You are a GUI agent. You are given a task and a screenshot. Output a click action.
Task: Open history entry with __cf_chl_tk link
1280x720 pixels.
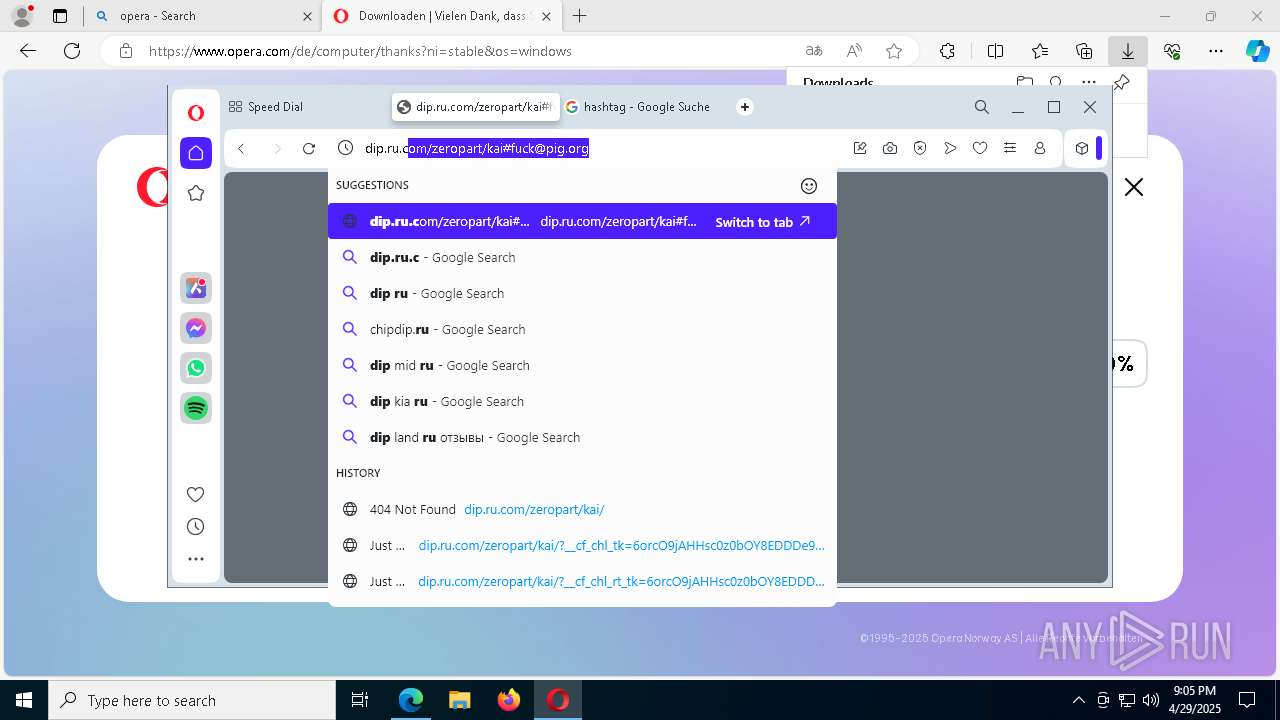[582, 545]
